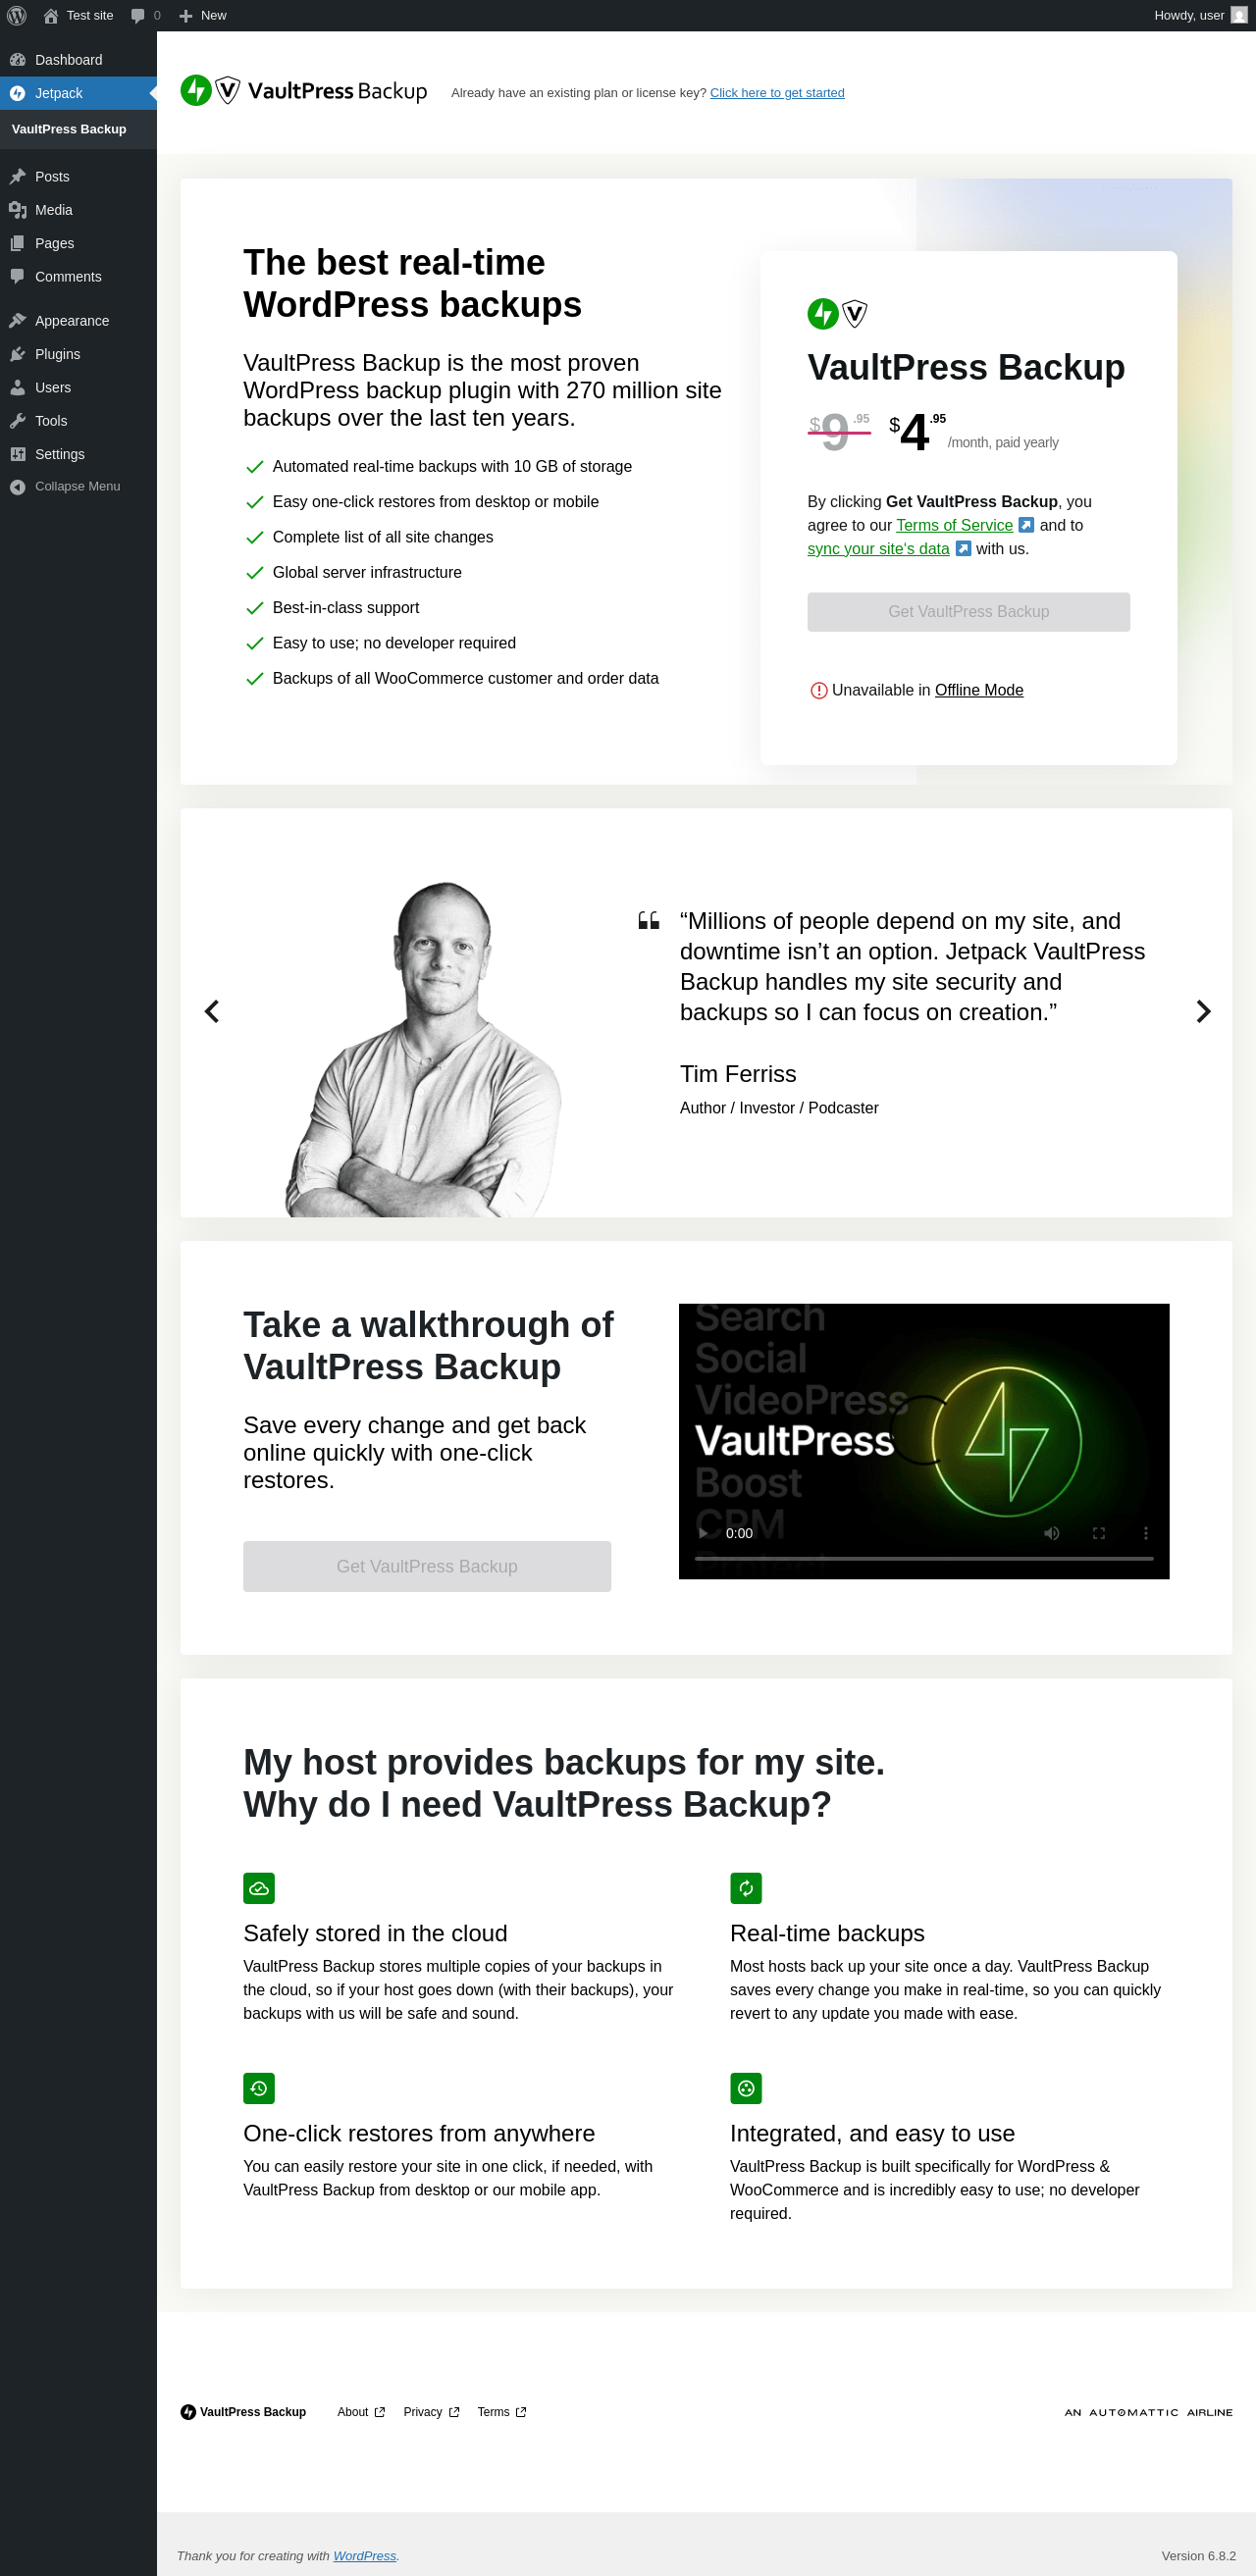Viewport: 1256px width, 2576px height.
Task: Enter fullscreen on the walkthrough video
Action: (x=1098, y=1533)
